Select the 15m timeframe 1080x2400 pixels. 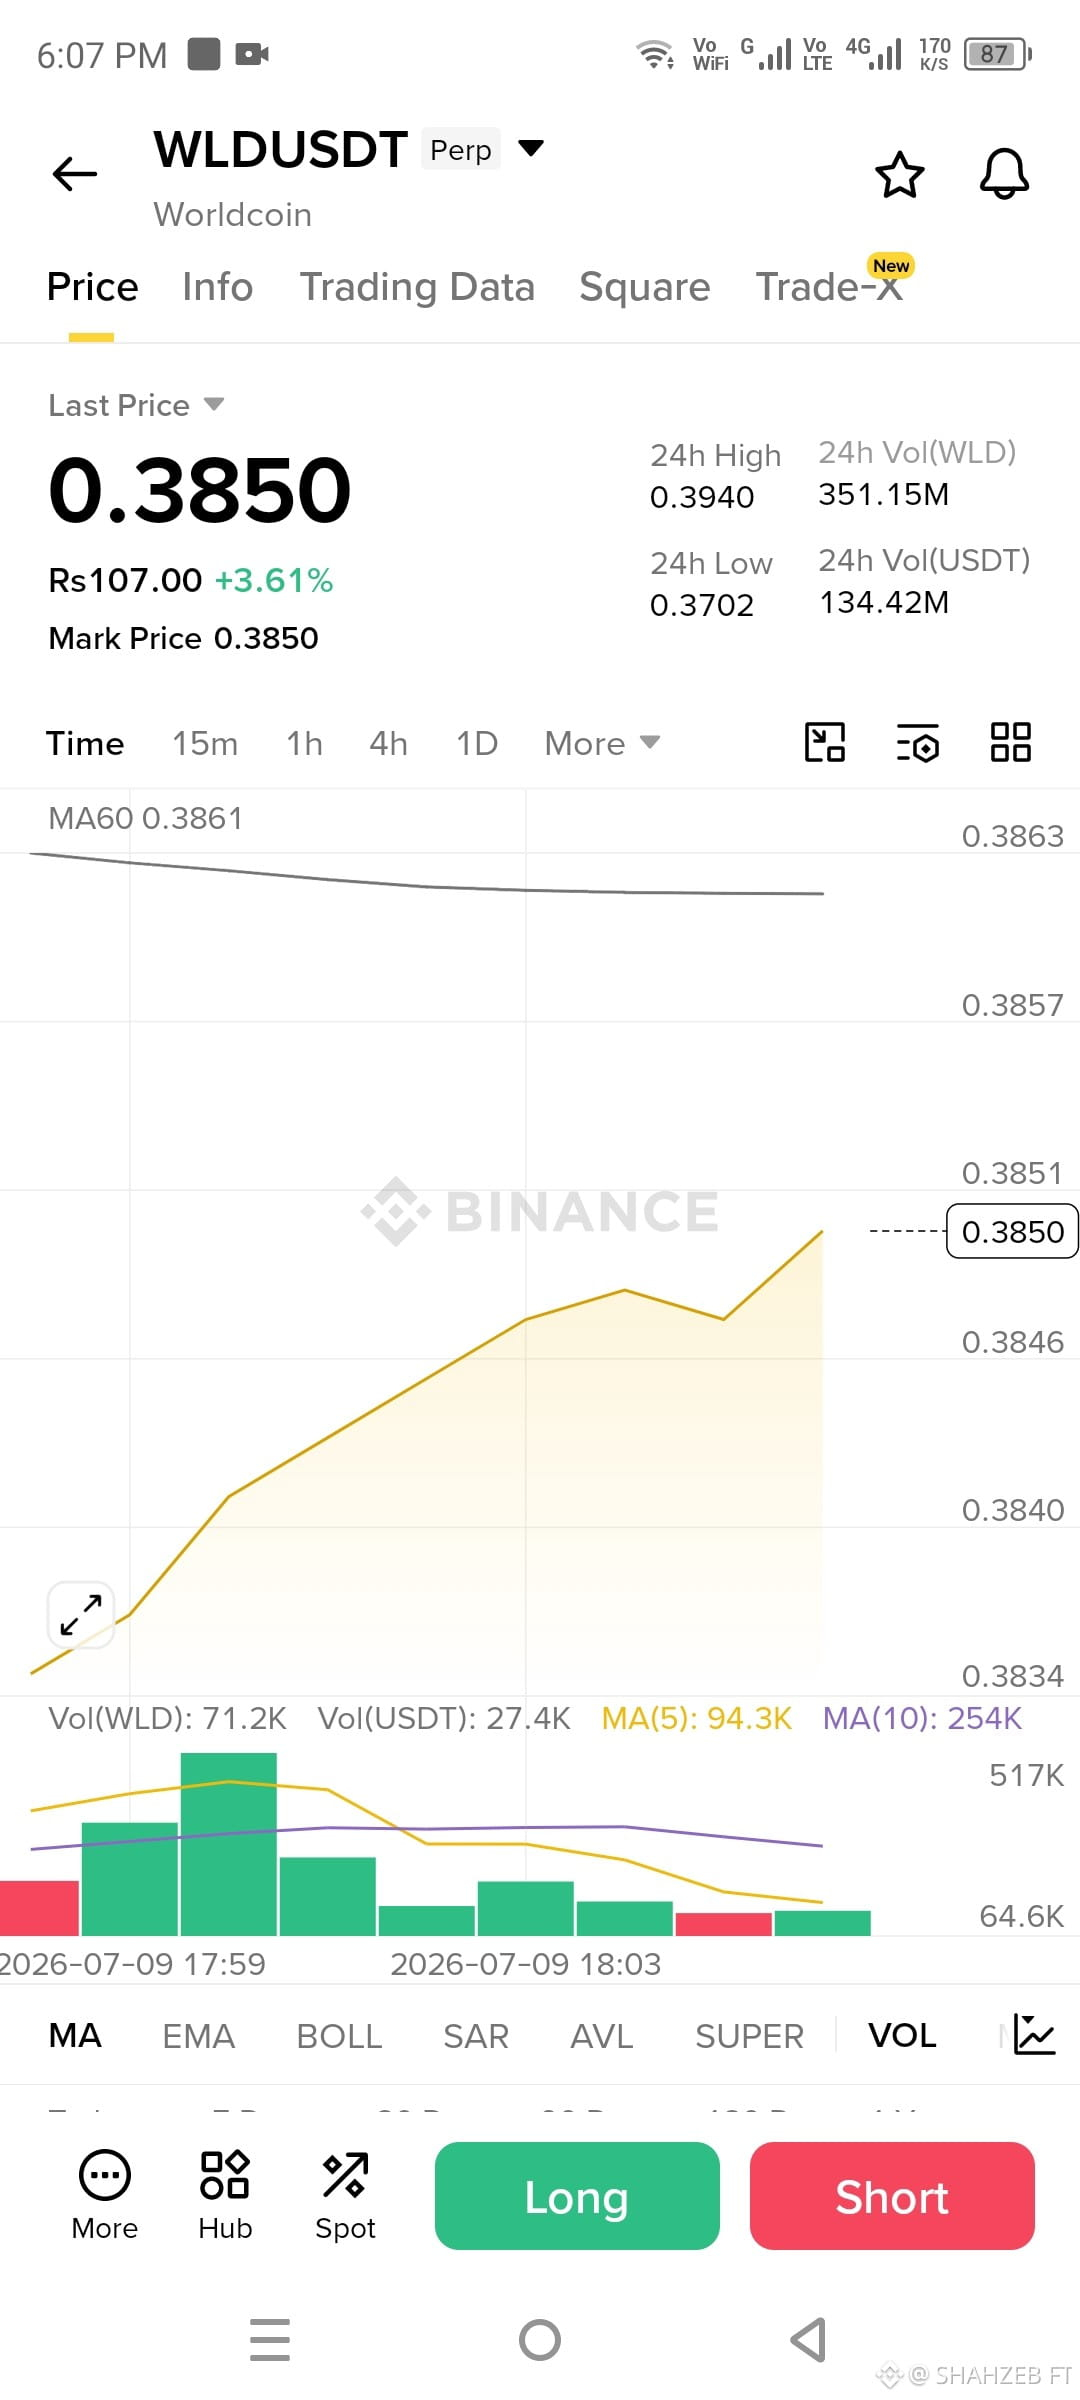205,743
